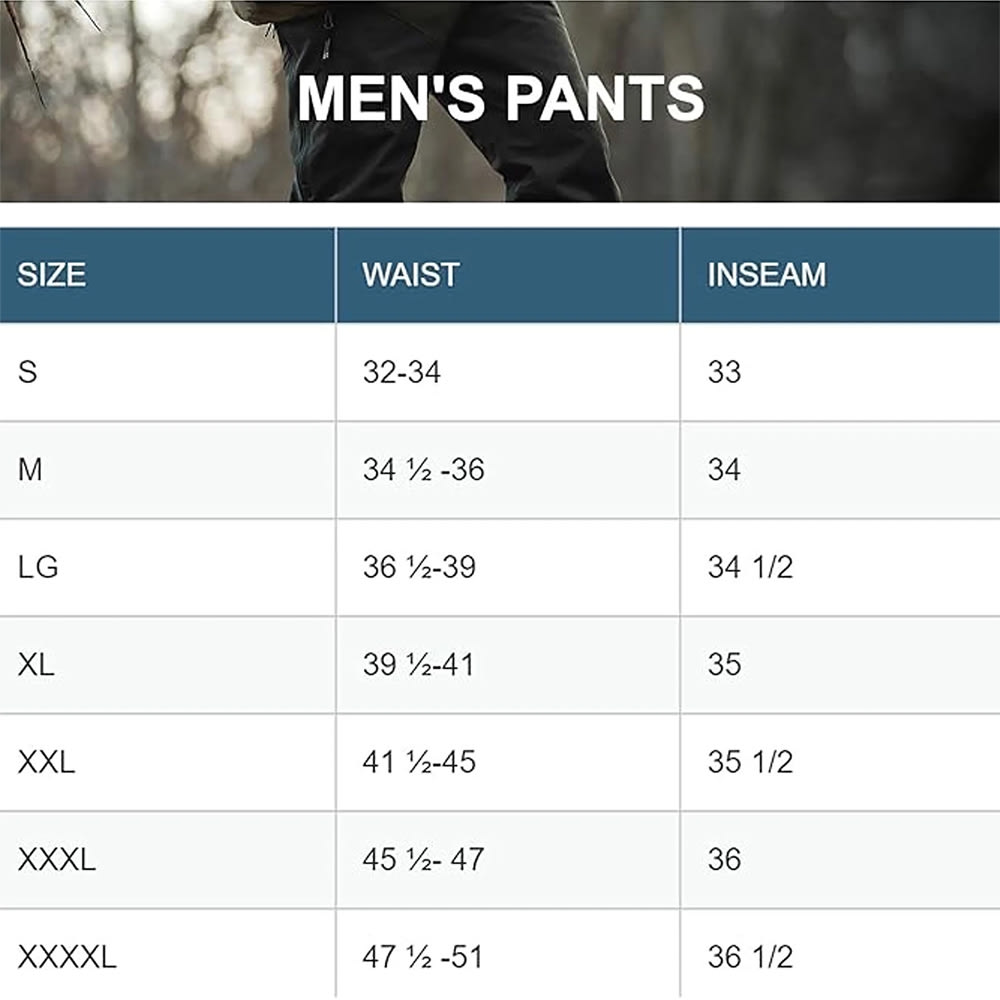
Task: Select the XXXL size cell
Action: coord(56,859)
